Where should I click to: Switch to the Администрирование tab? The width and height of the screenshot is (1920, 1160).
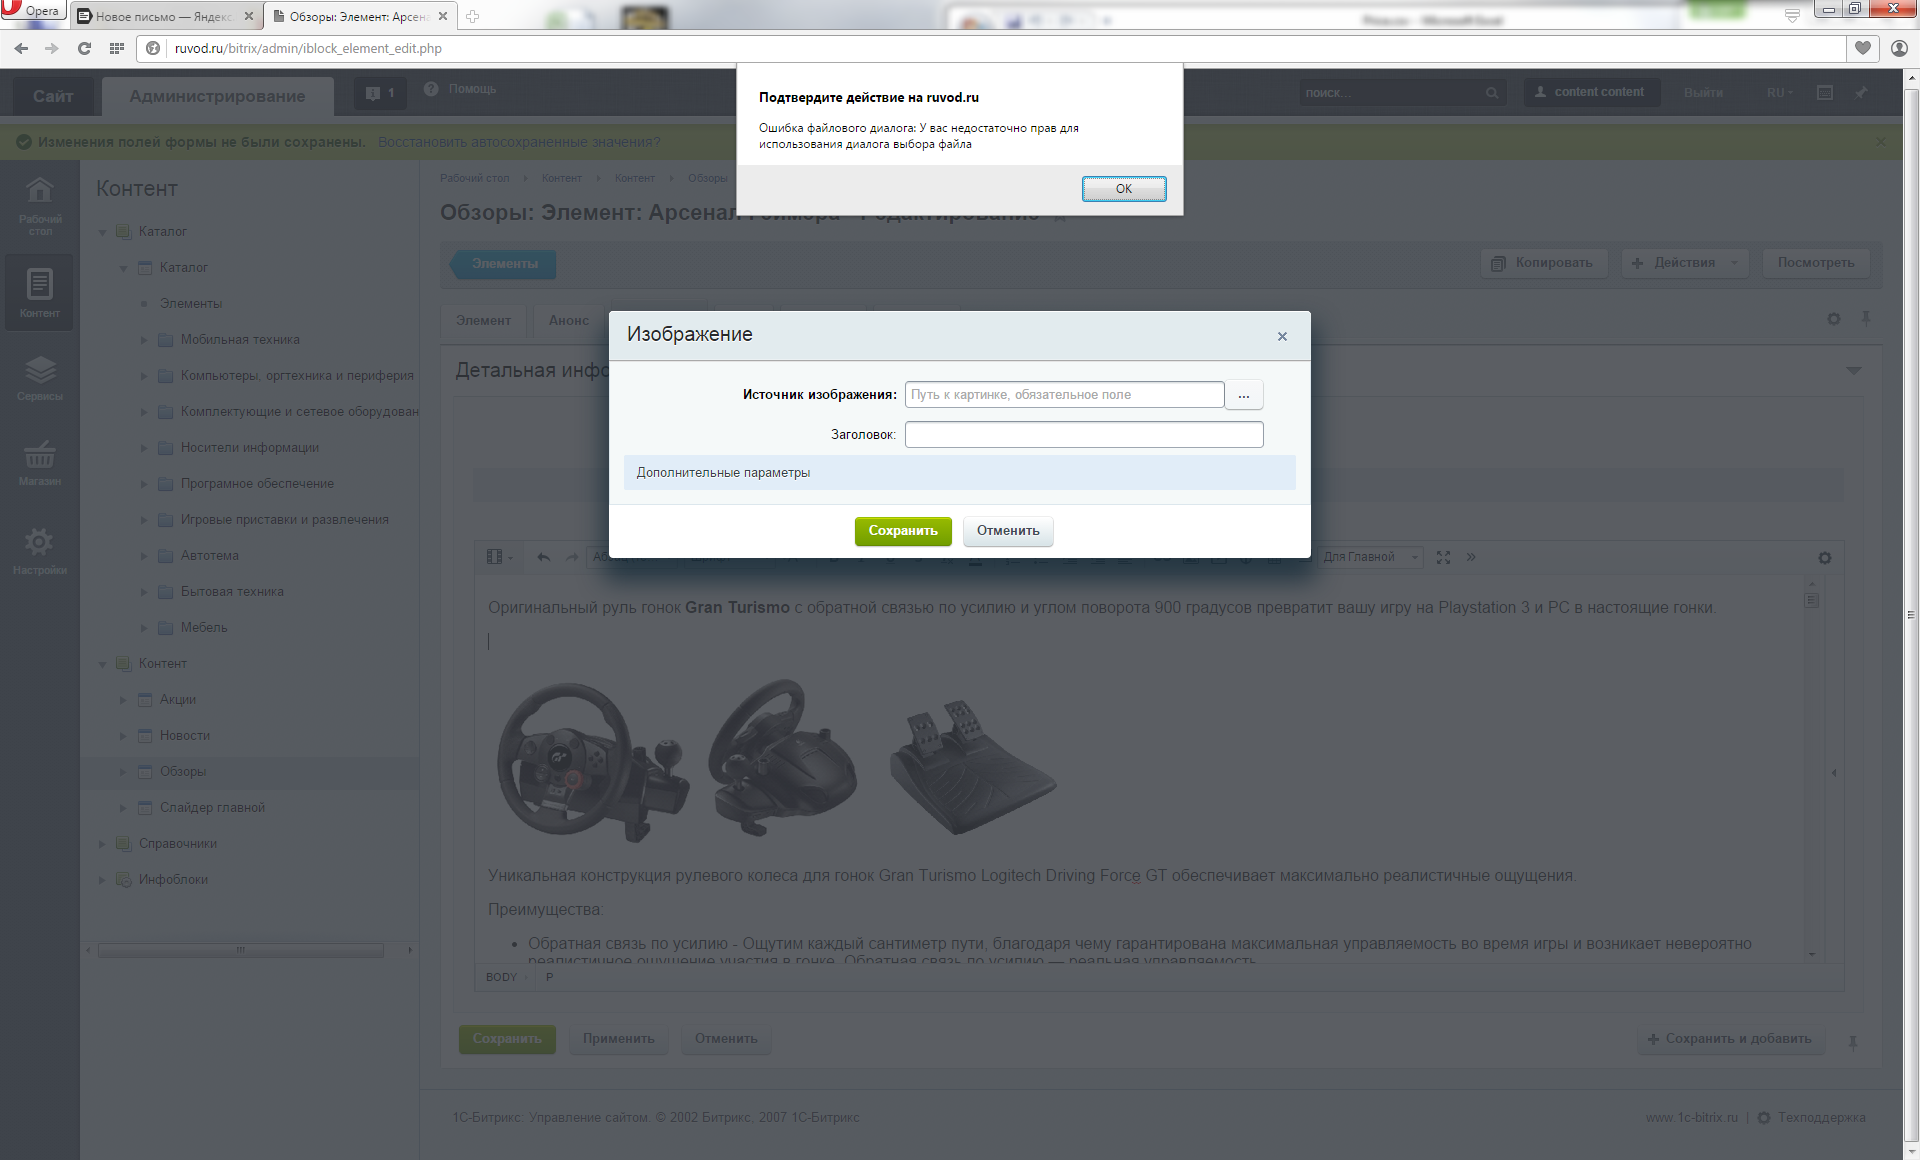[x=217, y=96]
